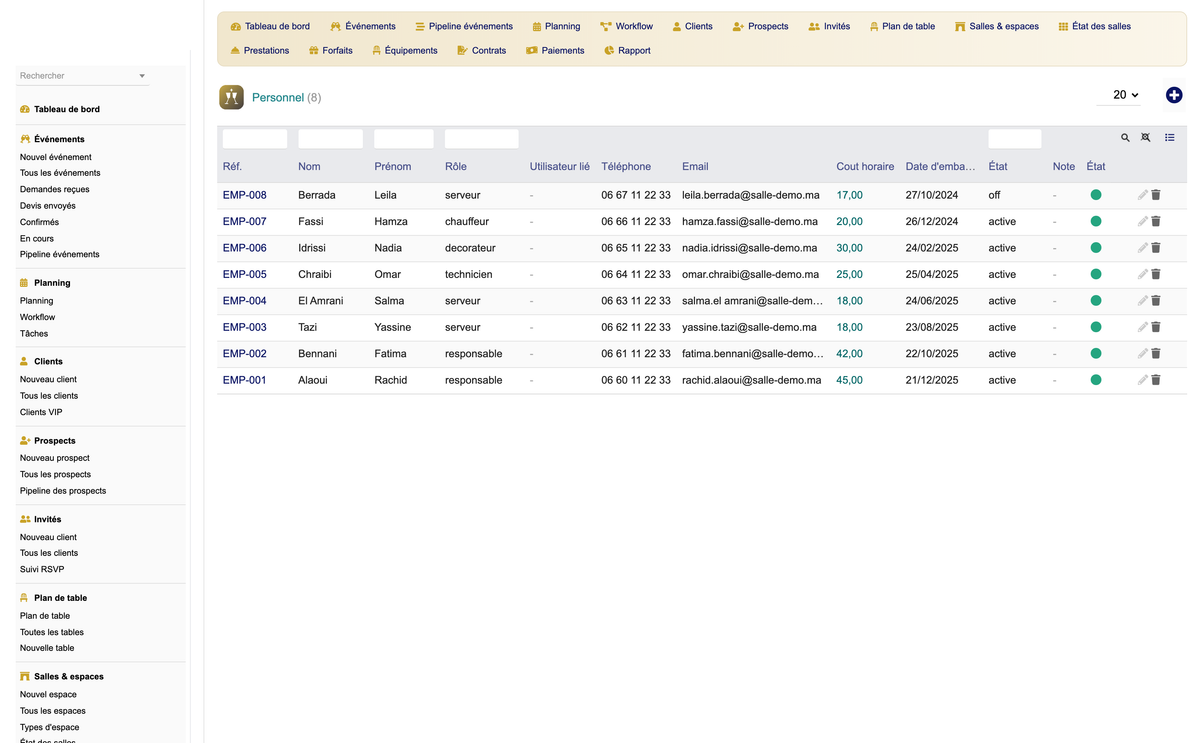
Task: Click the Nom filter input field
Action: 330,139
